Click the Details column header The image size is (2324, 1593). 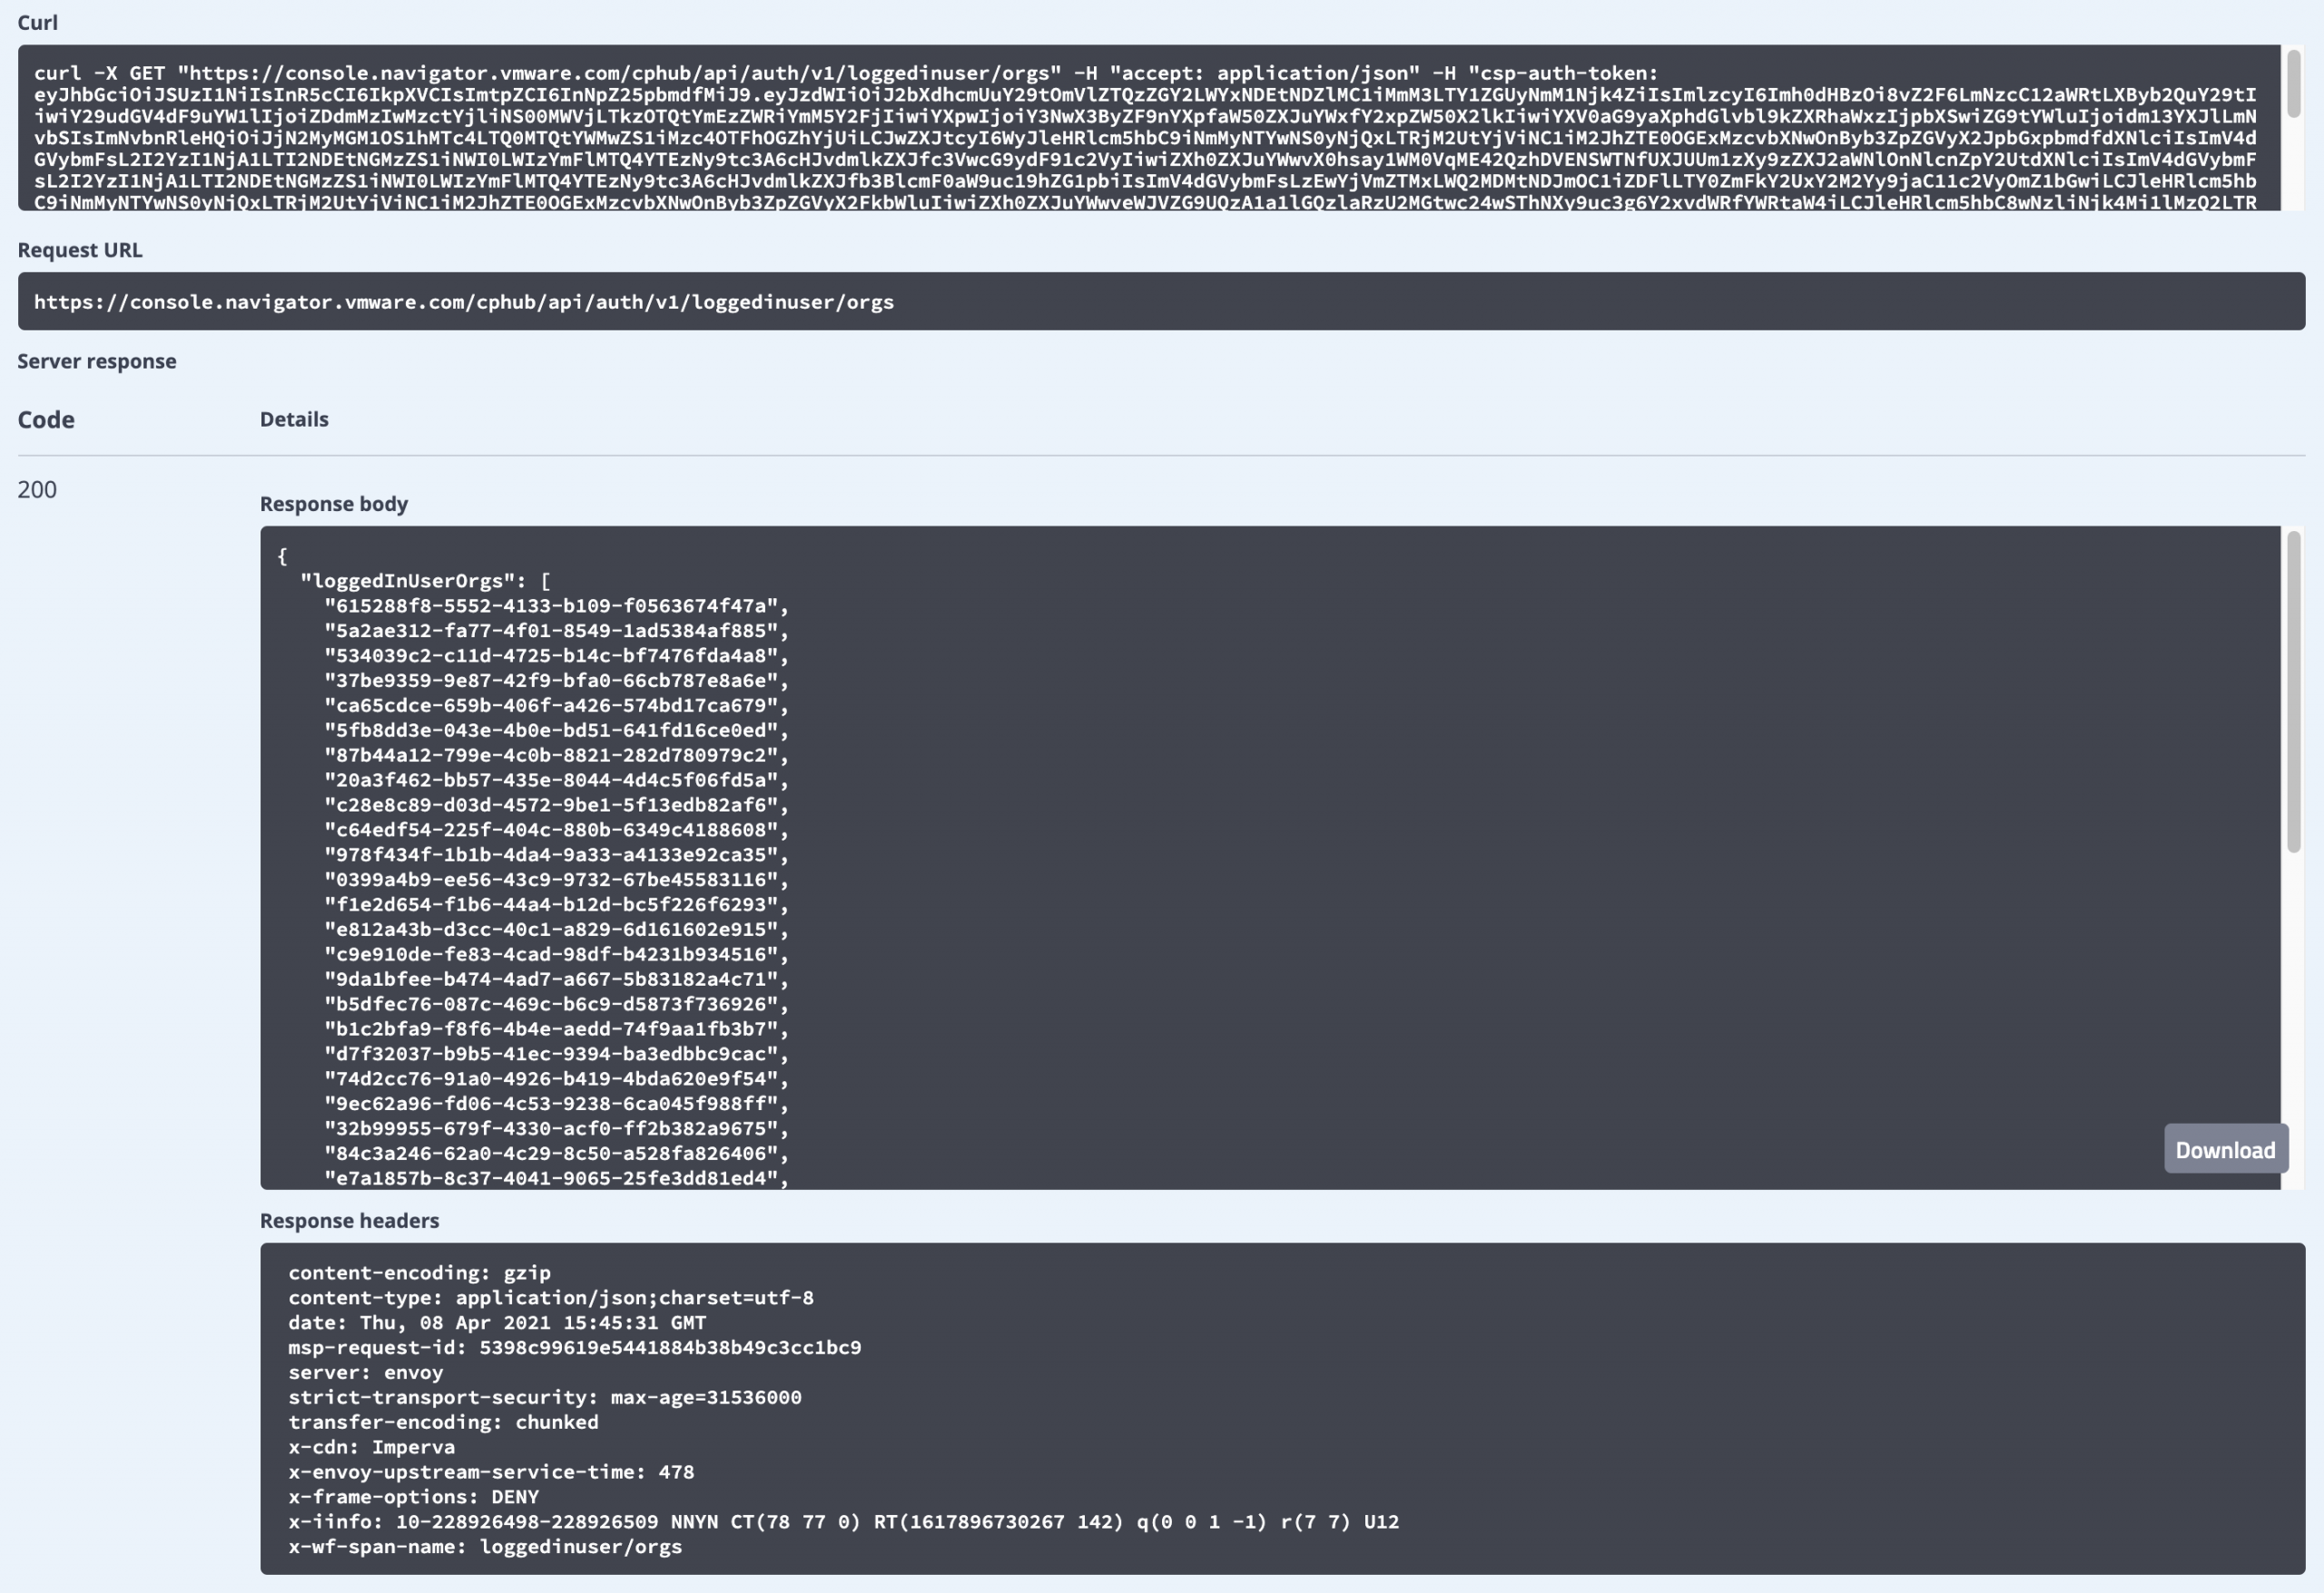(294, 419)
